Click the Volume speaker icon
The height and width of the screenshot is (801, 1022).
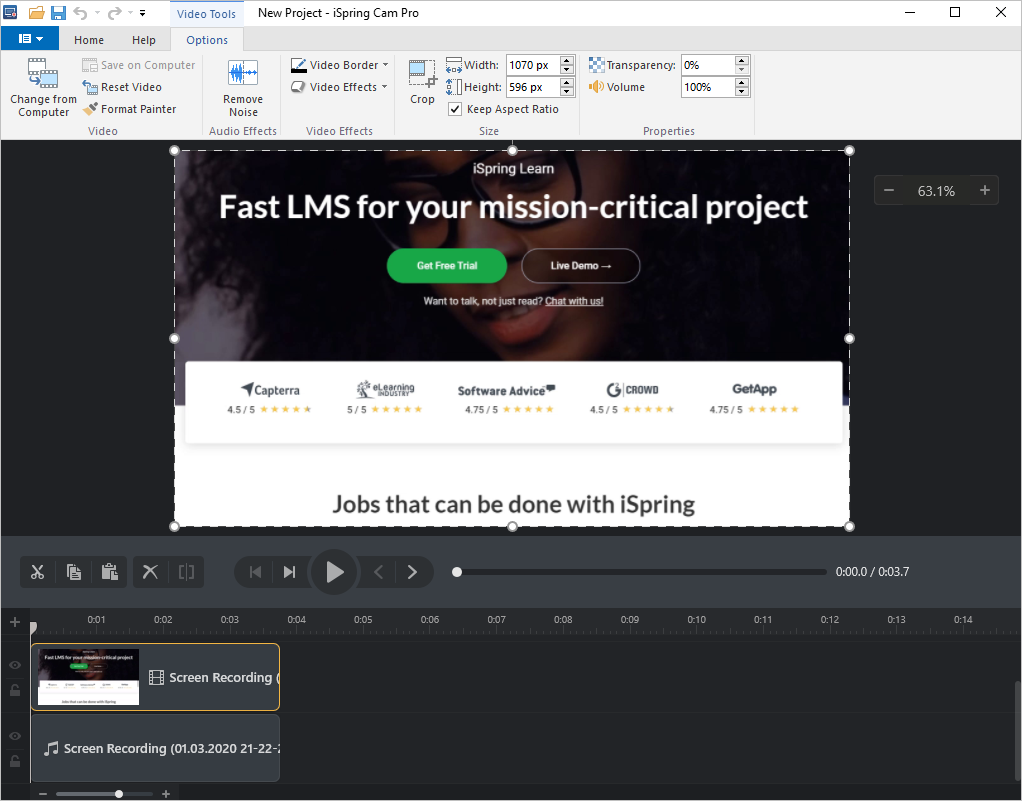[x=596, y=87]
